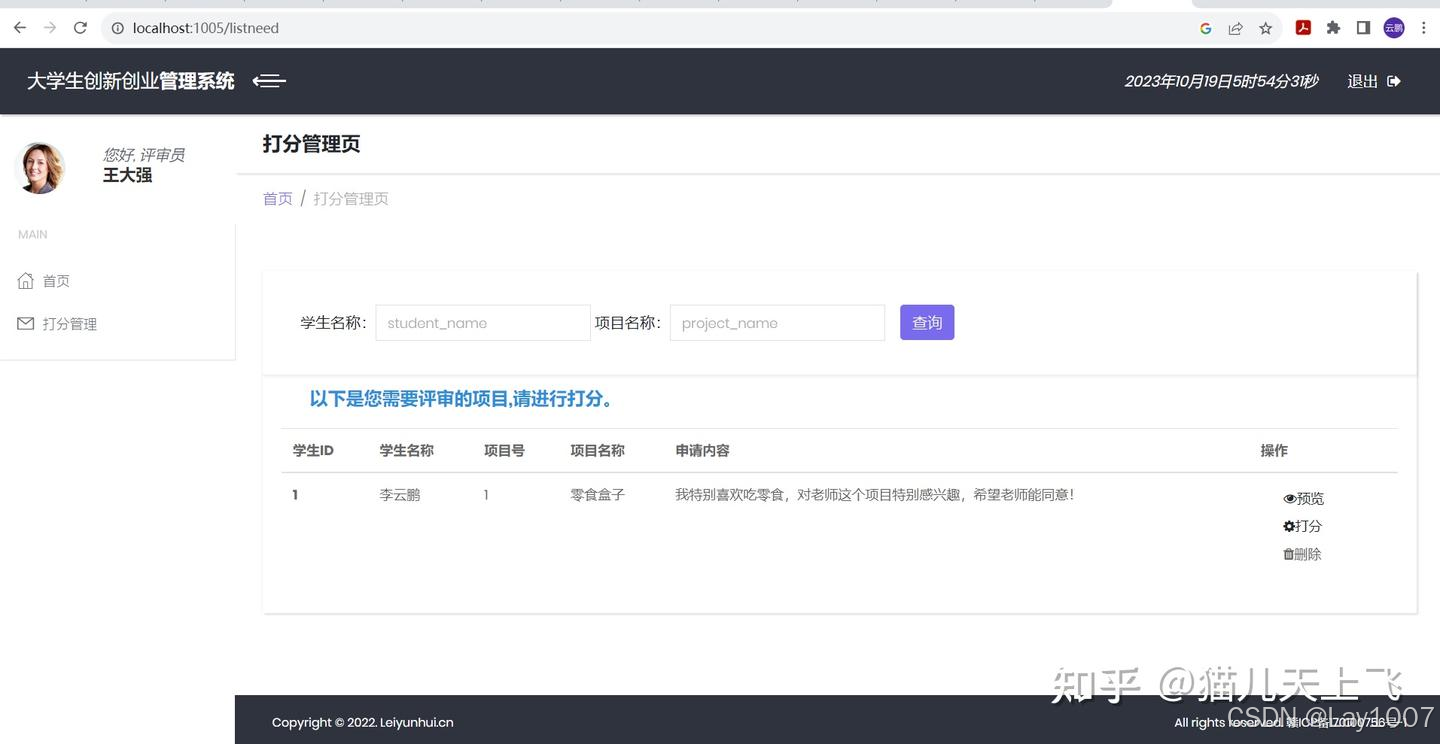
Task: Click the site info icon in address bar
Action: [x=118, y=28]
